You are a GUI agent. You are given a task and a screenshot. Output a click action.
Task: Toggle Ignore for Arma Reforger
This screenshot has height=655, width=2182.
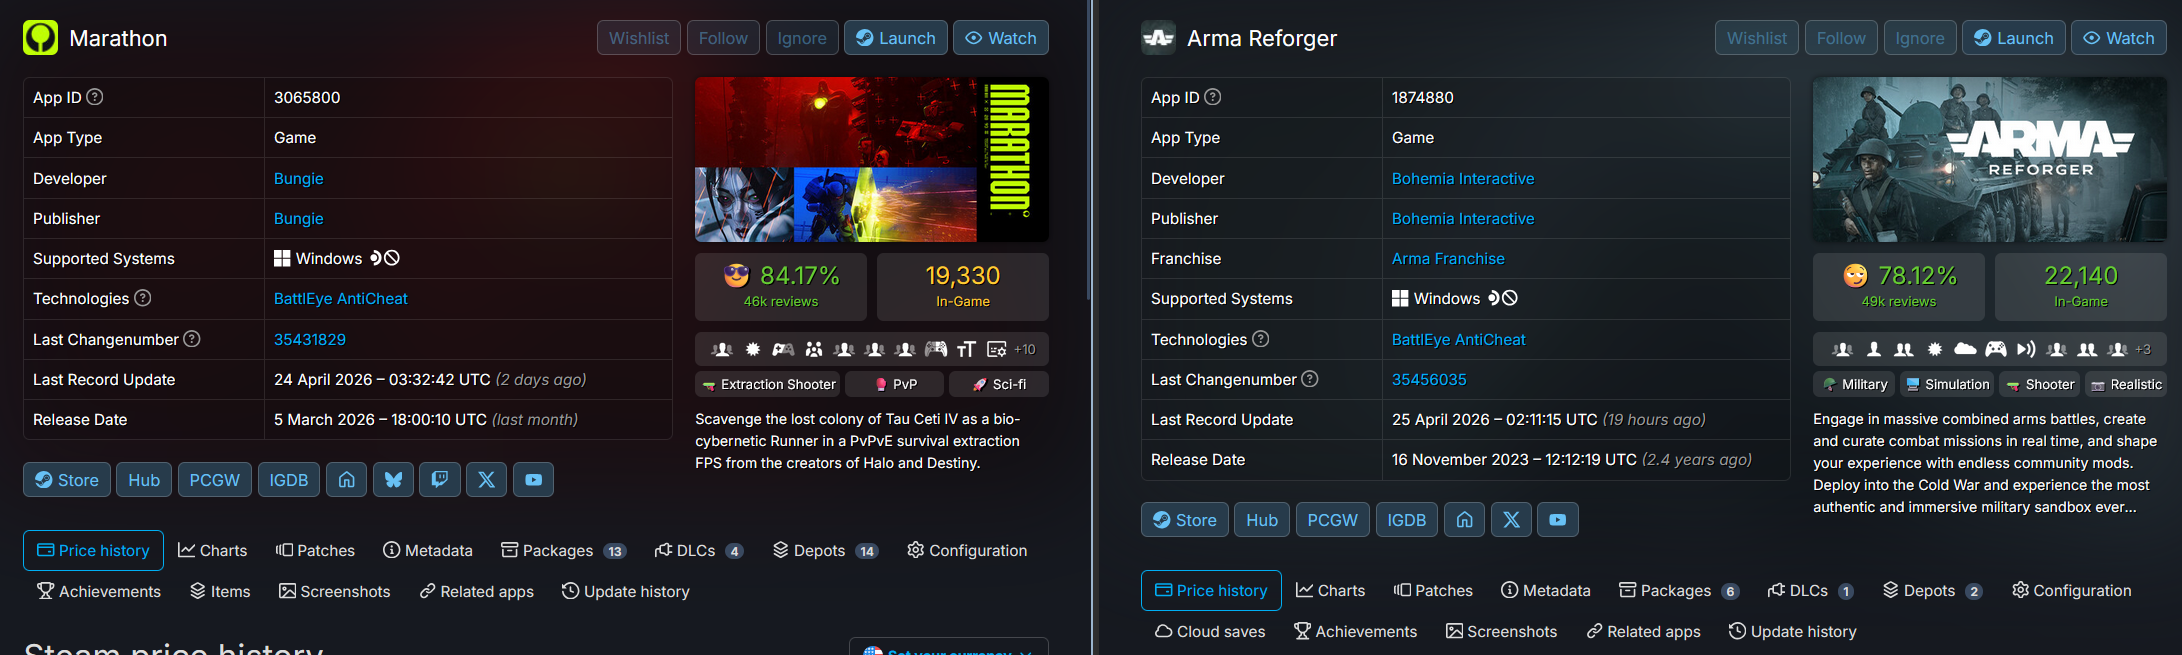(x=1920, y=38)
